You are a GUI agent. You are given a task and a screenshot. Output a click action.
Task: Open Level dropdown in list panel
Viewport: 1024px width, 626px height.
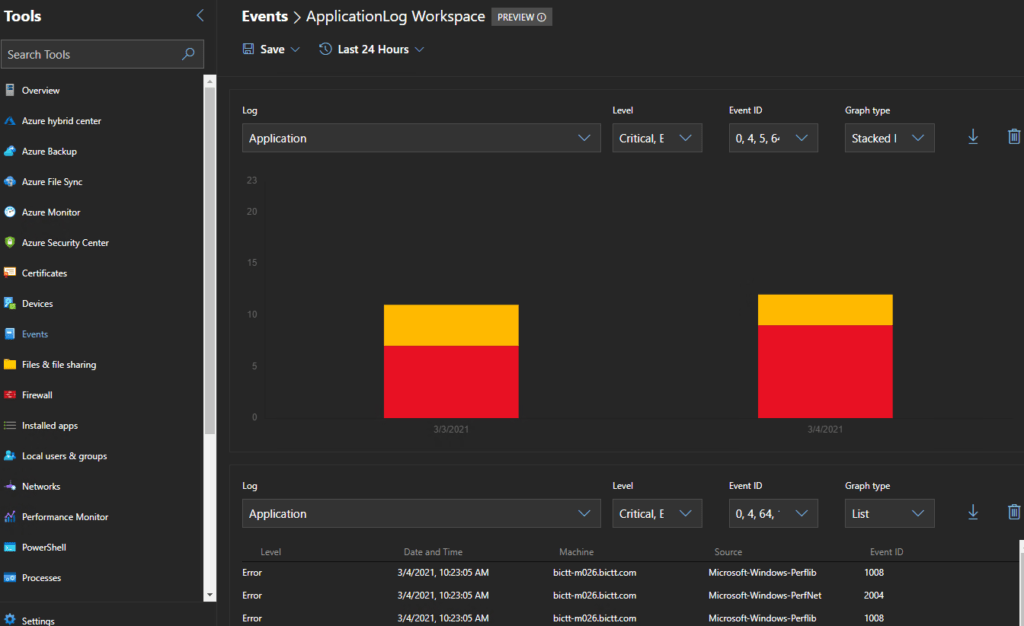pyautogui.click(x=657, y=514)
